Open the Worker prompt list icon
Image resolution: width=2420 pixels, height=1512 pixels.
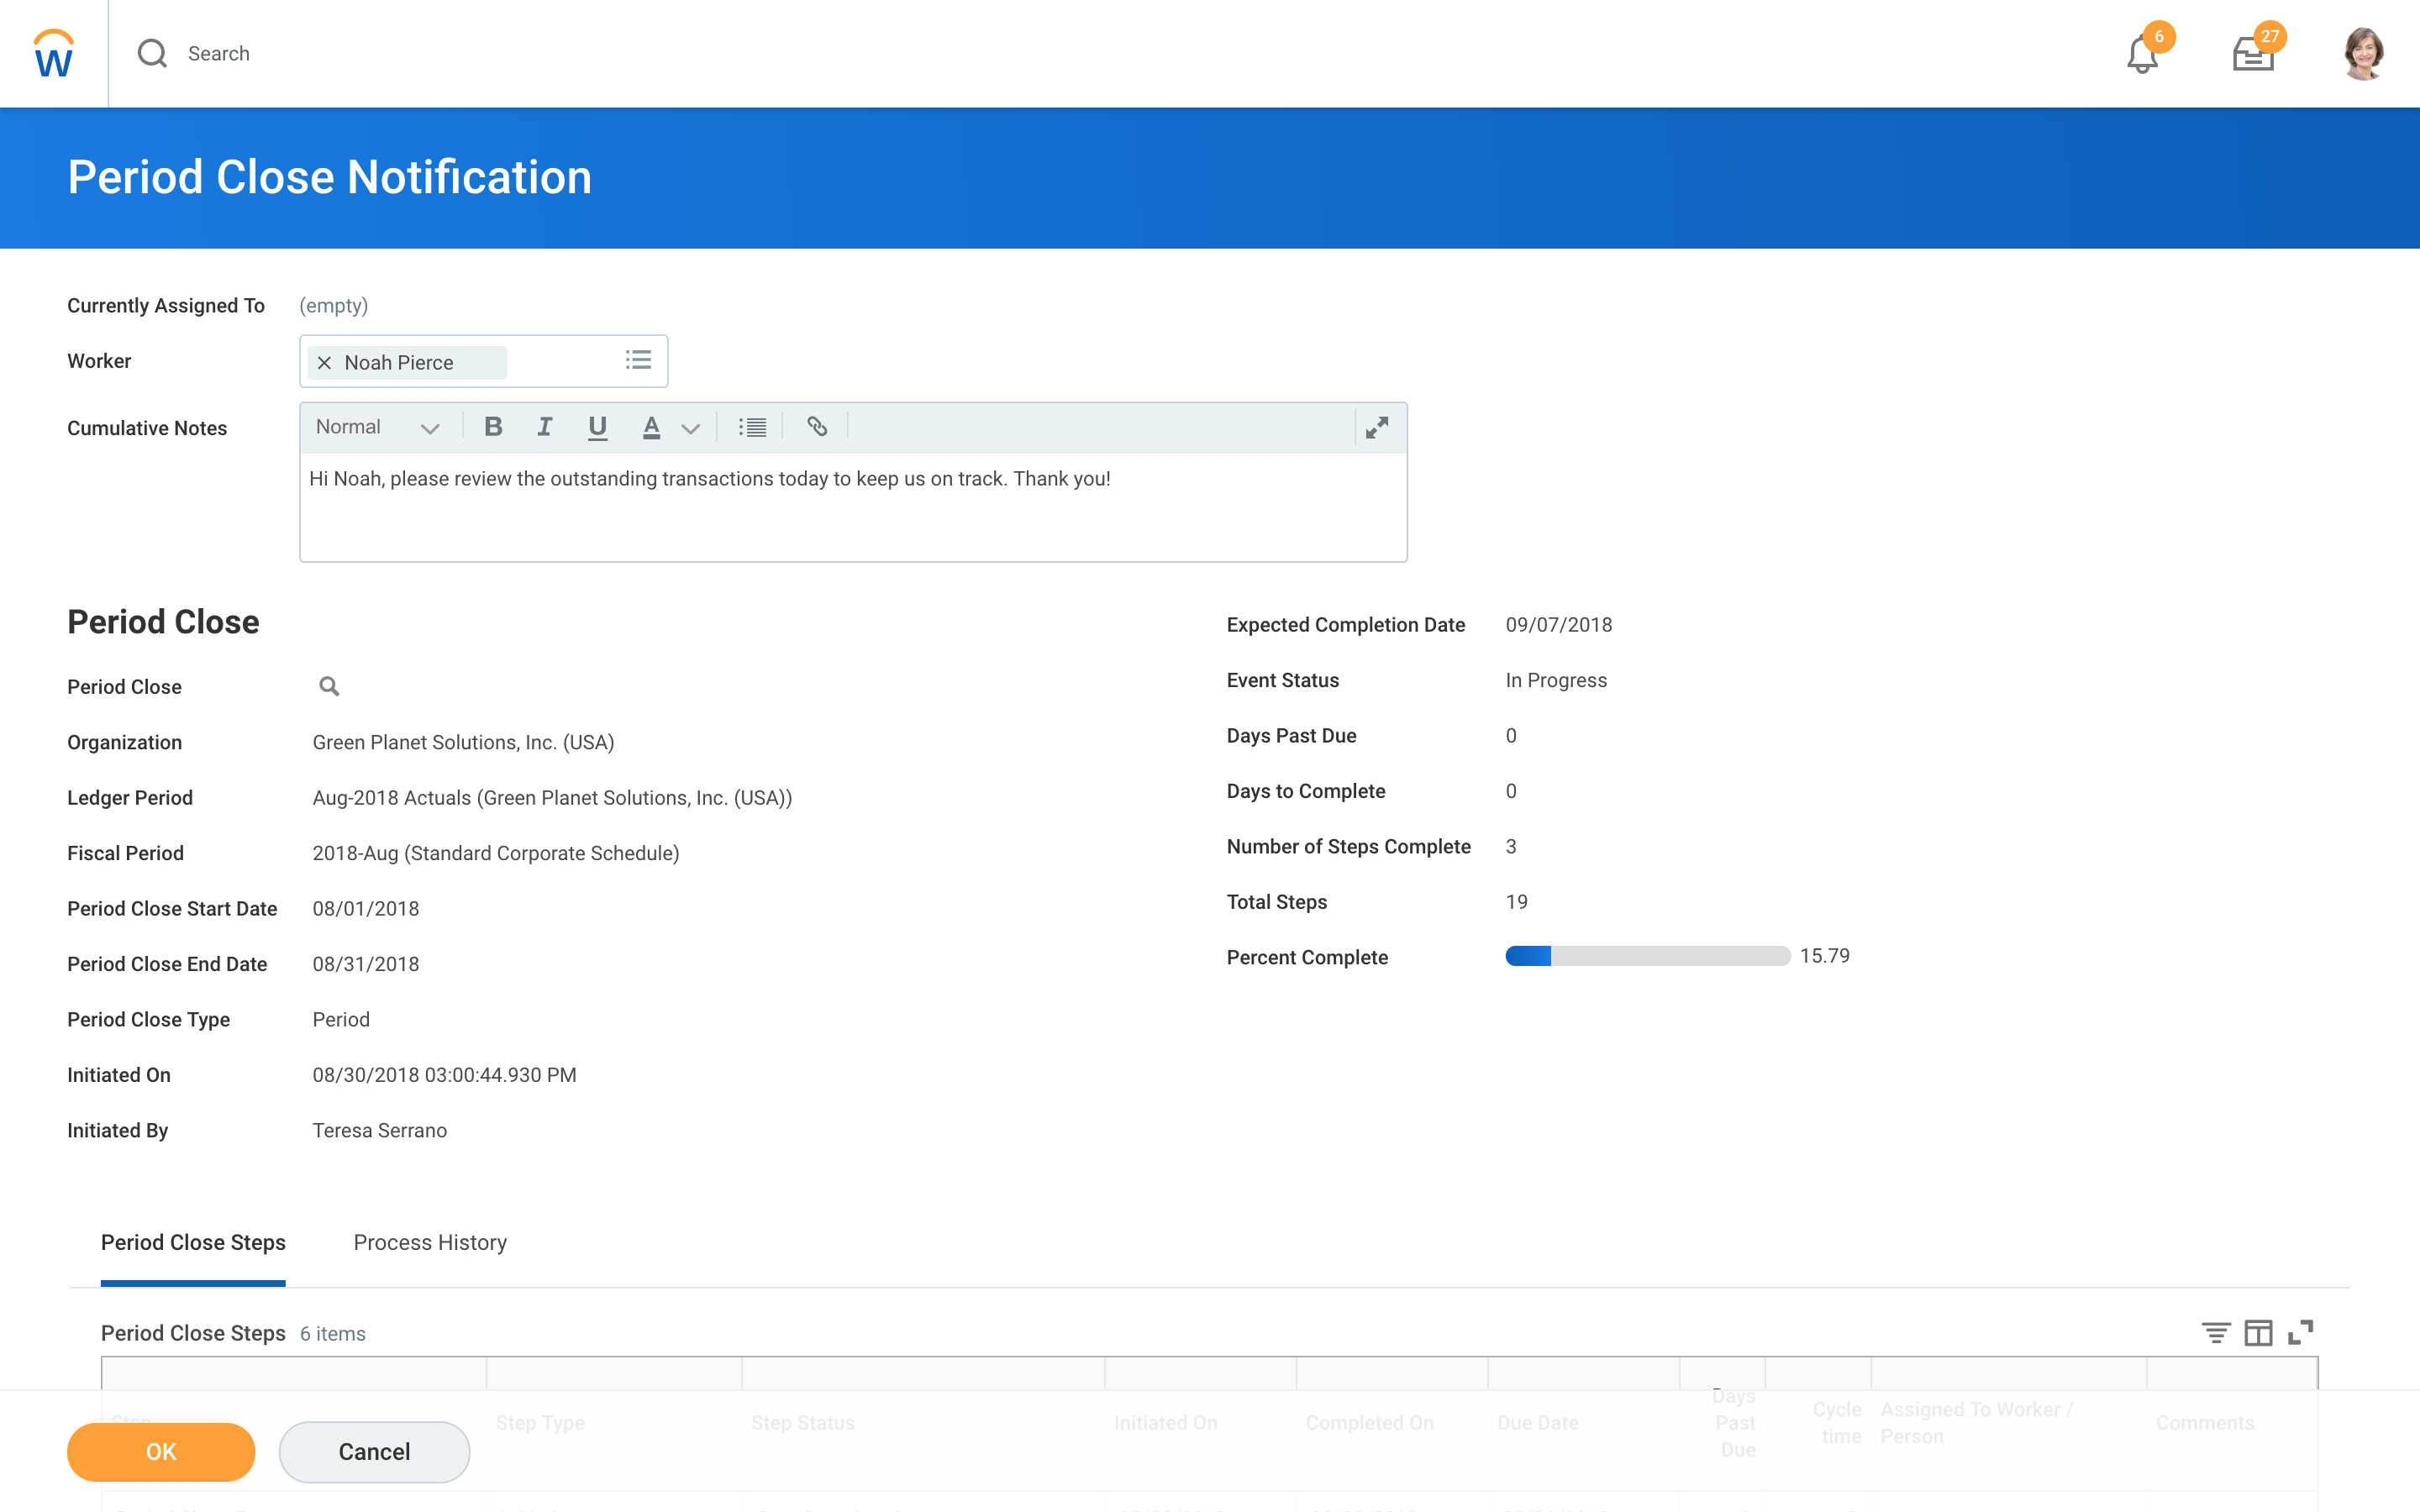coord(638,360)
